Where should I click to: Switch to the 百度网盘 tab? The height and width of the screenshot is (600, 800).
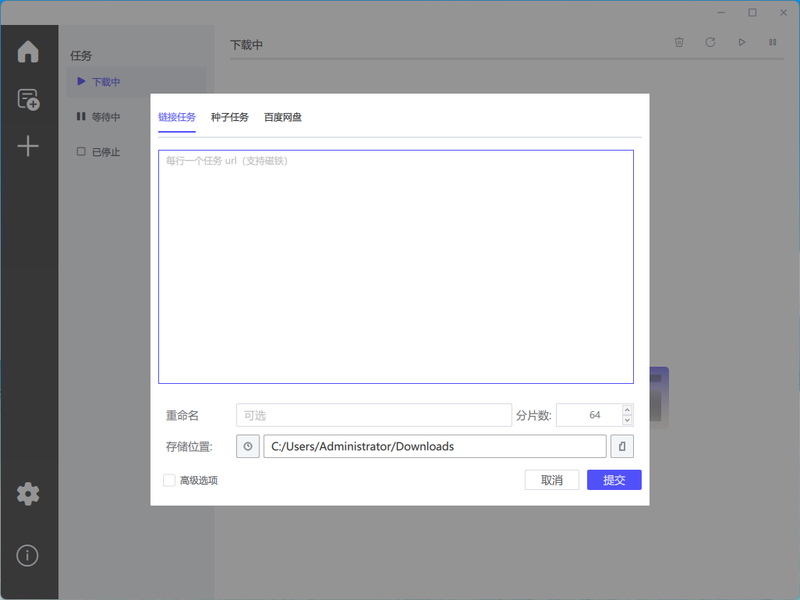[283, 117]
